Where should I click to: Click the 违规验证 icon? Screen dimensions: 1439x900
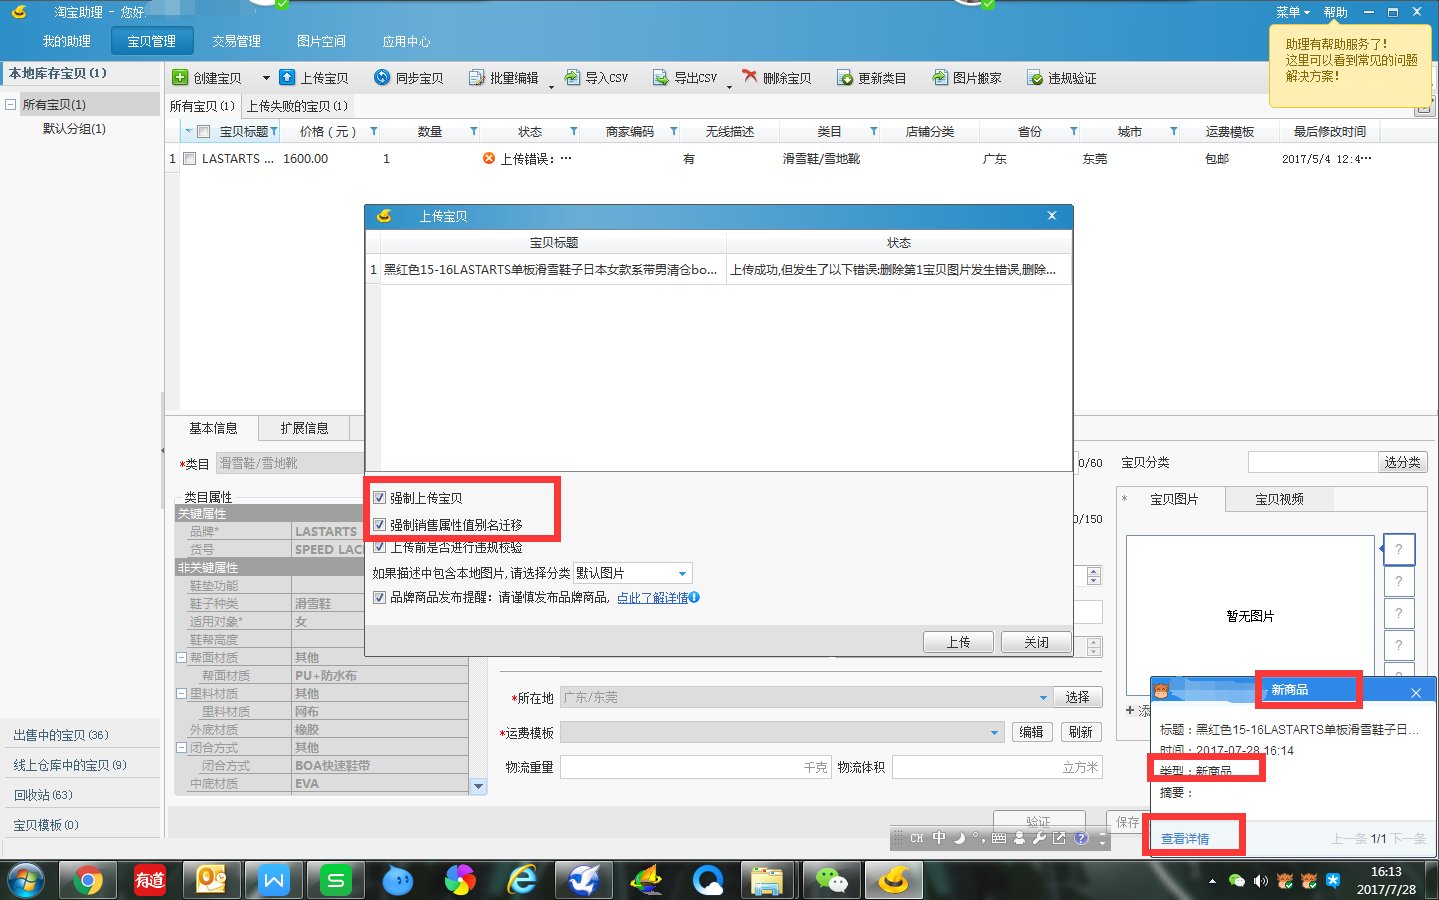tap(1060, 77)
